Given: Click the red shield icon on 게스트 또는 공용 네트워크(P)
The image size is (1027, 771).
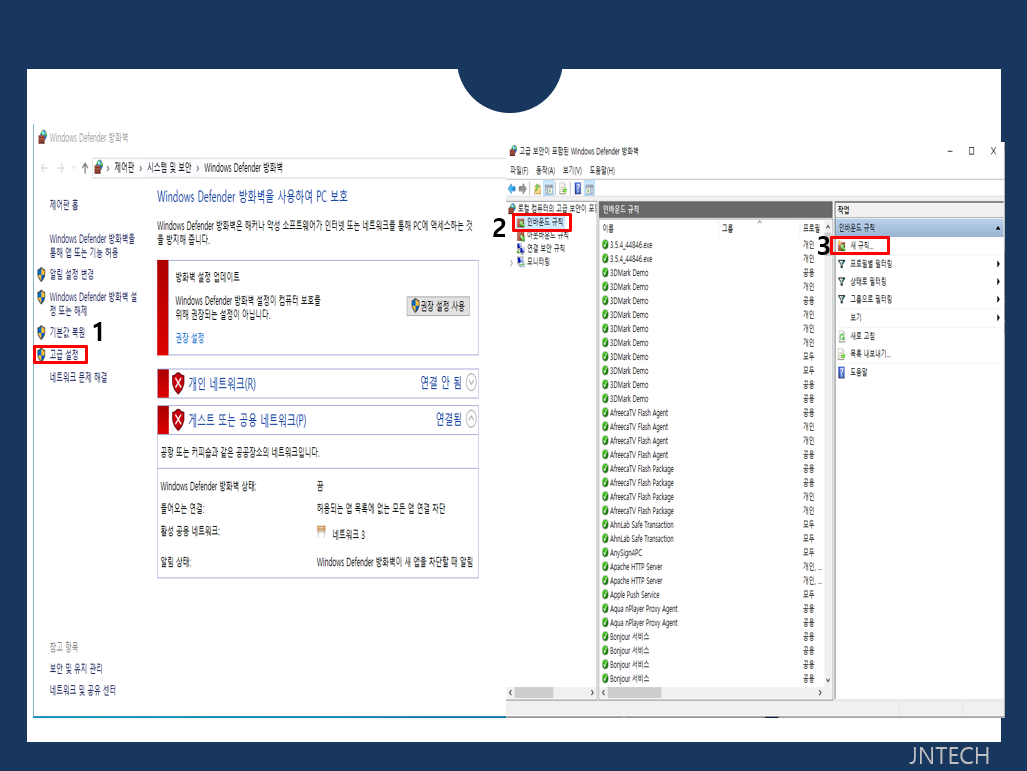Looking at the screenshot, I should click(178, 420).
